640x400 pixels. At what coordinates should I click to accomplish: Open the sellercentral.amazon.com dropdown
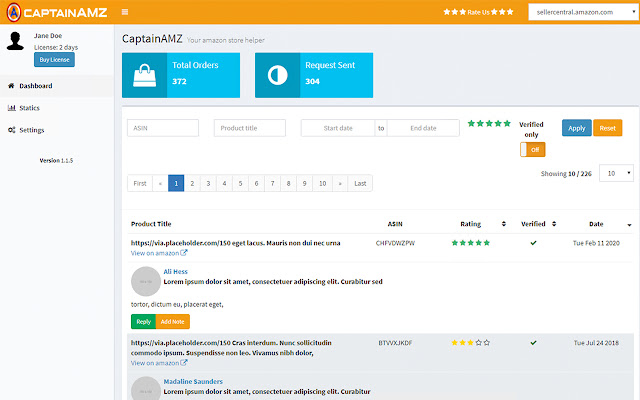coord(580,12)
